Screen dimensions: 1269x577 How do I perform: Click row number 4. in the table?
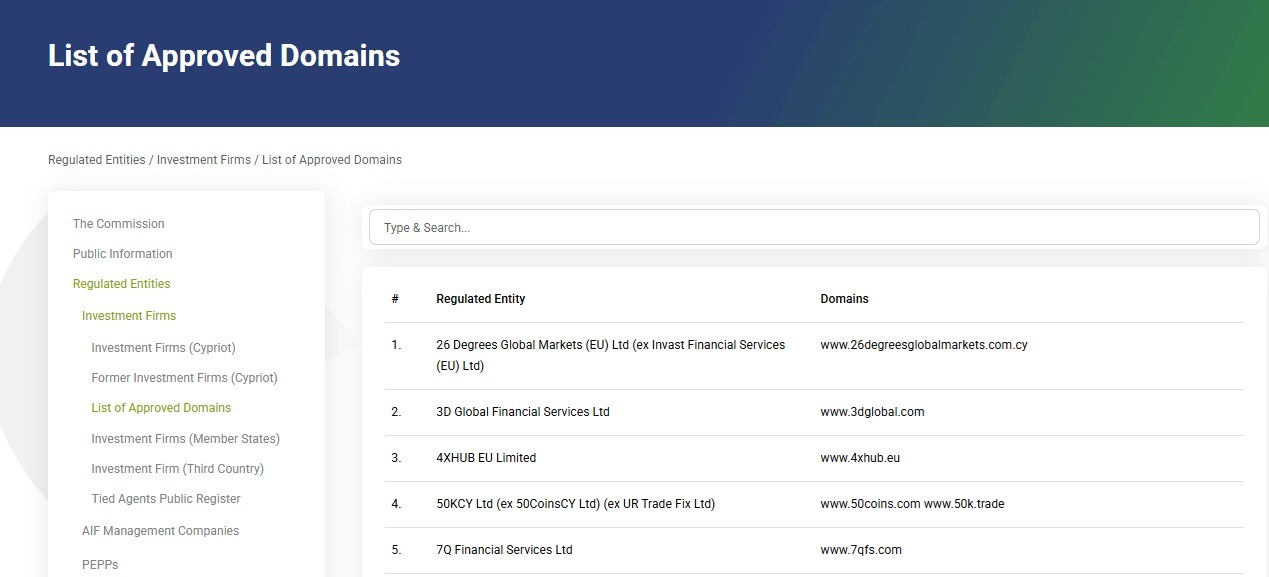(396, 504)
